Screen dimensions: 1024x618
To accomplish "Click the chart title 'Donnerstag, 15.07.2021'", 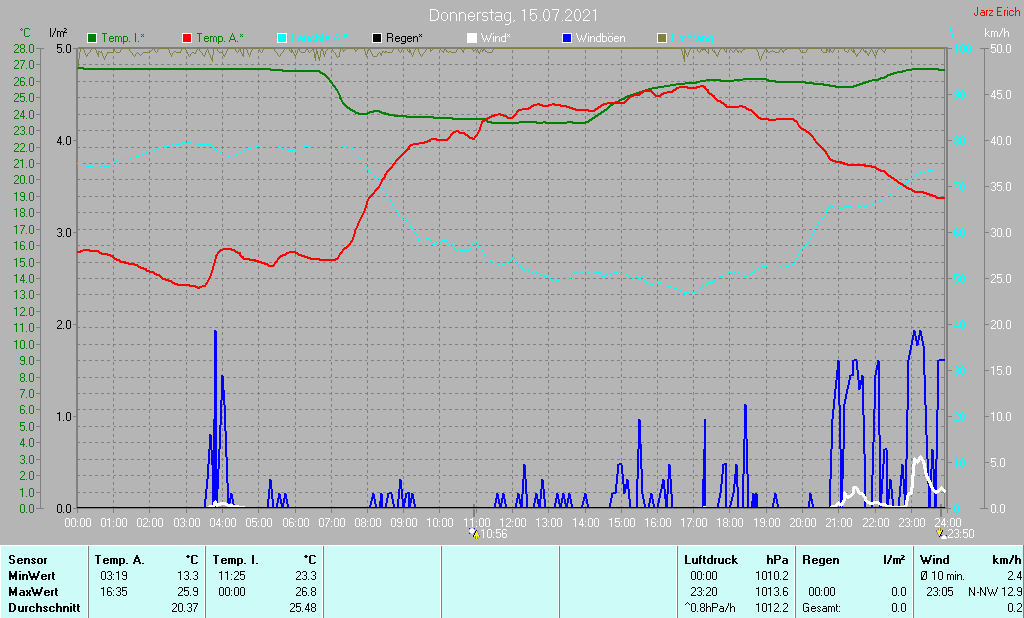I will click(513, 15).
